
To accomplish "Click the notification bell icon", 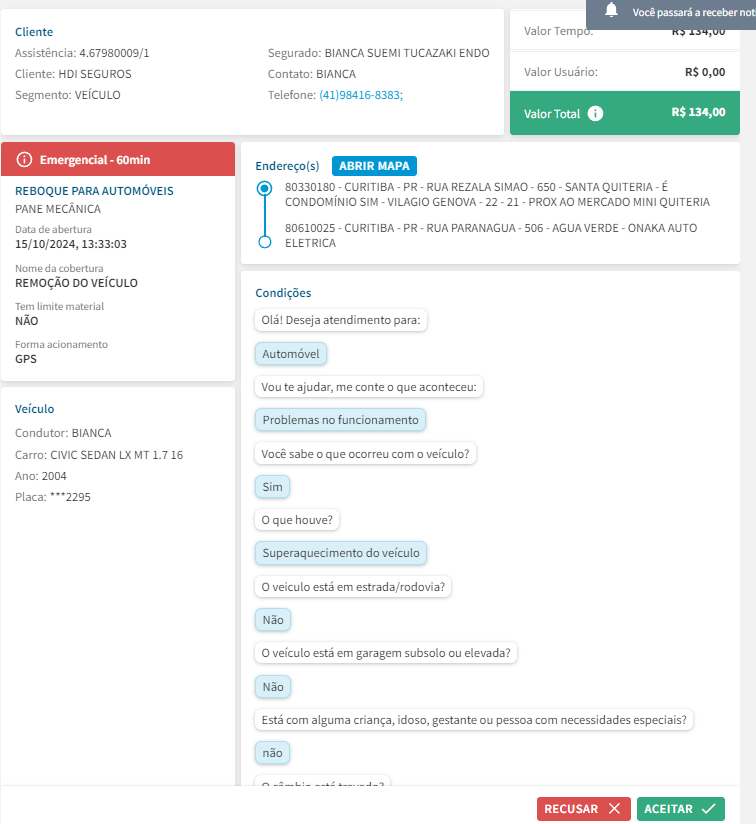I will 612,11.
